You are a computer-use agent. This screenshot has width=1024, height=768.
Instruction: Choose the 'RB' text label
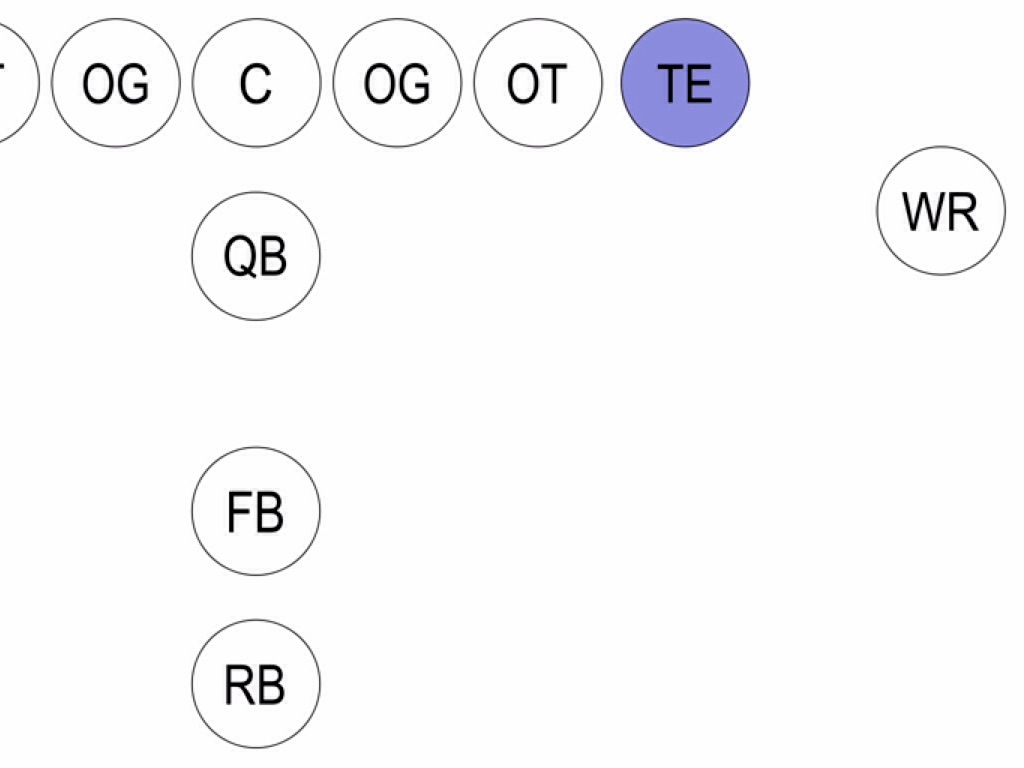[x=255, y=685]
